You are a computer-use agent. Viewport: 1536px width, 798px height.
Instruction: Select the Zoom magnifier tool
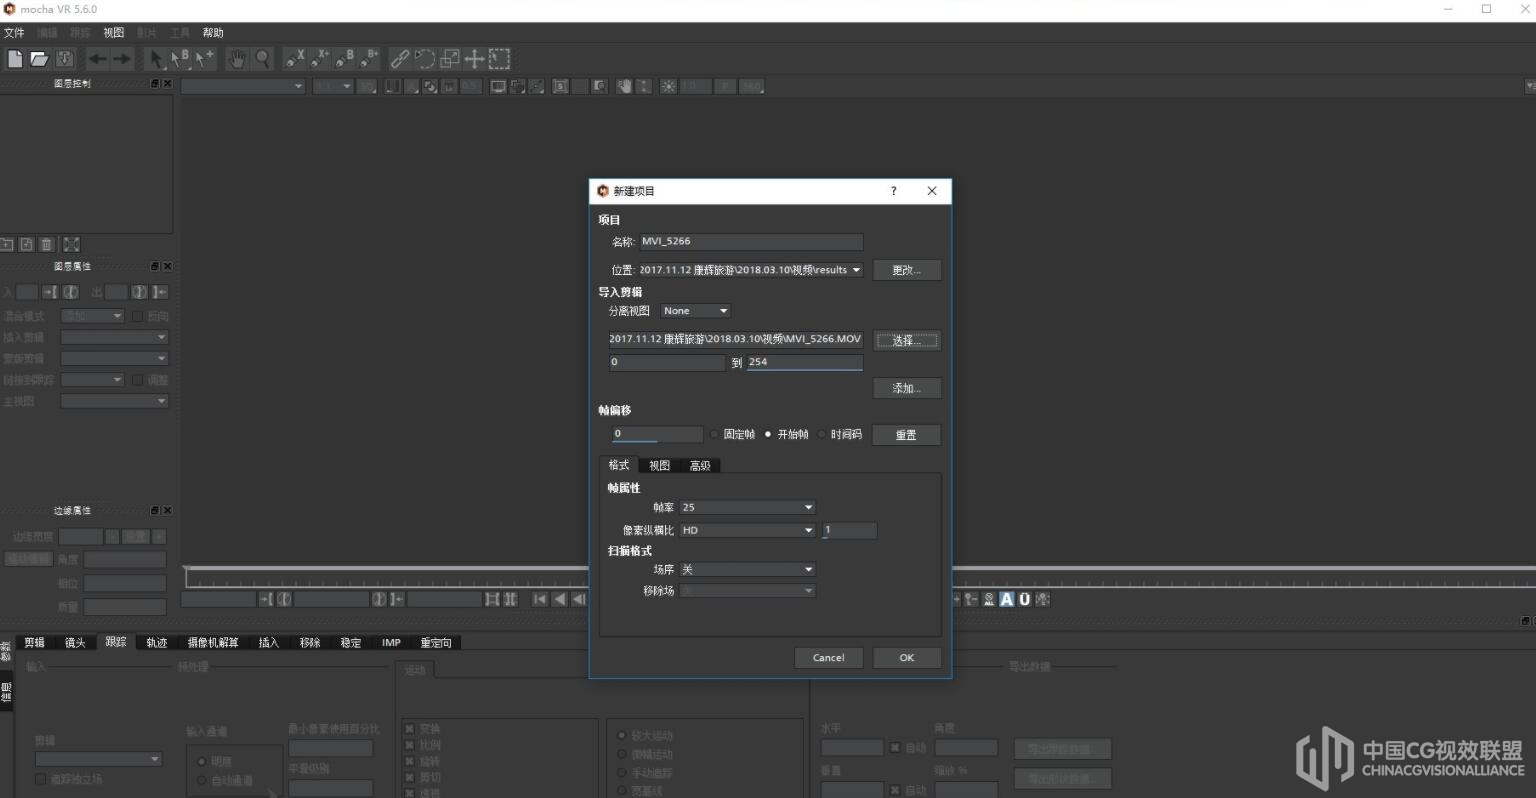tap(262, 59)
